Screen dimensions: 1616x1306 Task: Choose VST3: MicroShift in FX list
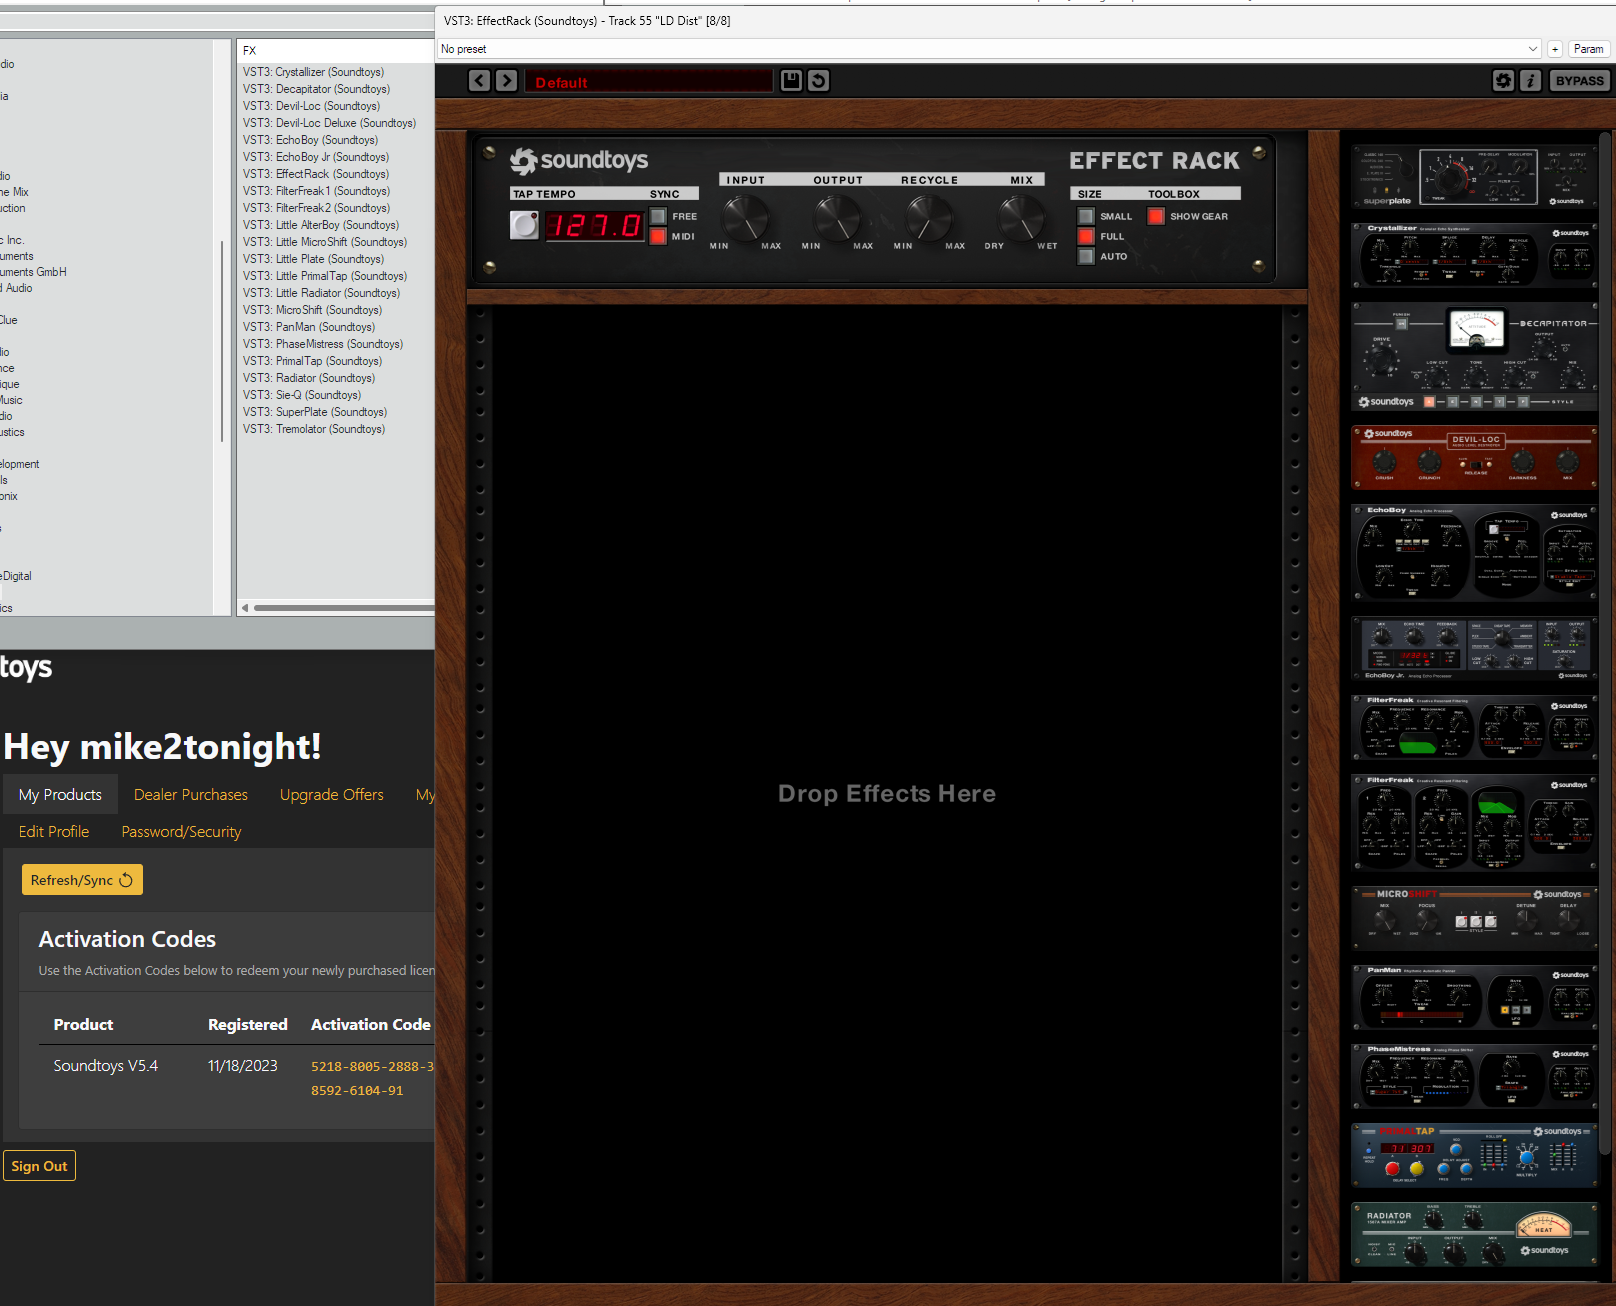(x=312, y=310)
